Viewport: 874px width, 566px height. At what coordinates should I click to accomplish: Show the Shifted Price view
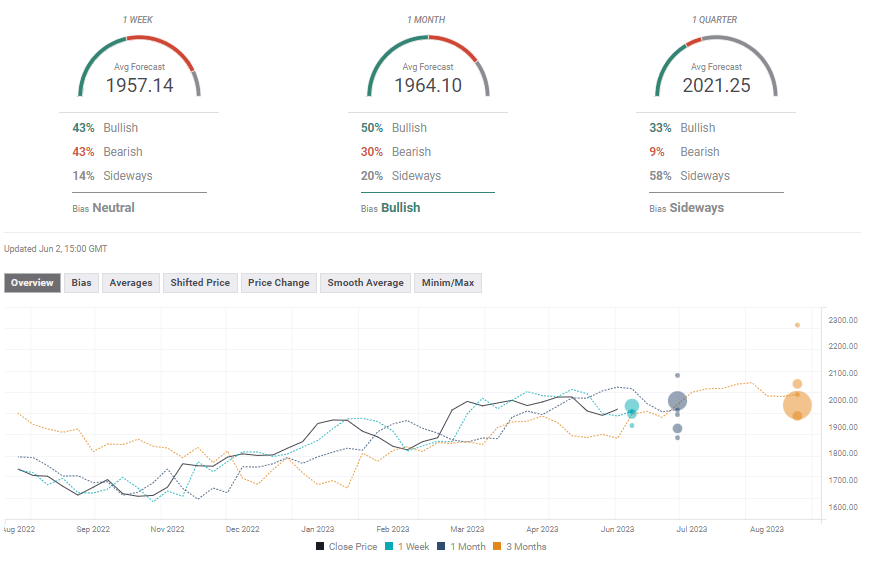200,283
